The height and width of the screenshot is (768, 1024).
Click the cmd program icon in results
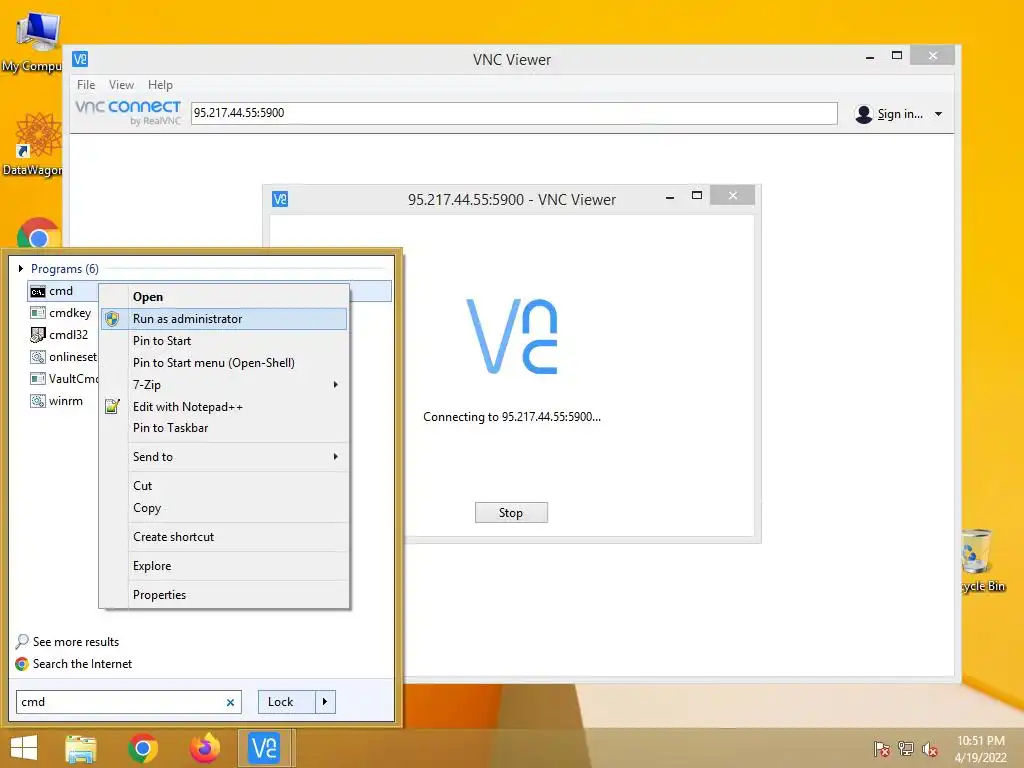coord(38,291)
